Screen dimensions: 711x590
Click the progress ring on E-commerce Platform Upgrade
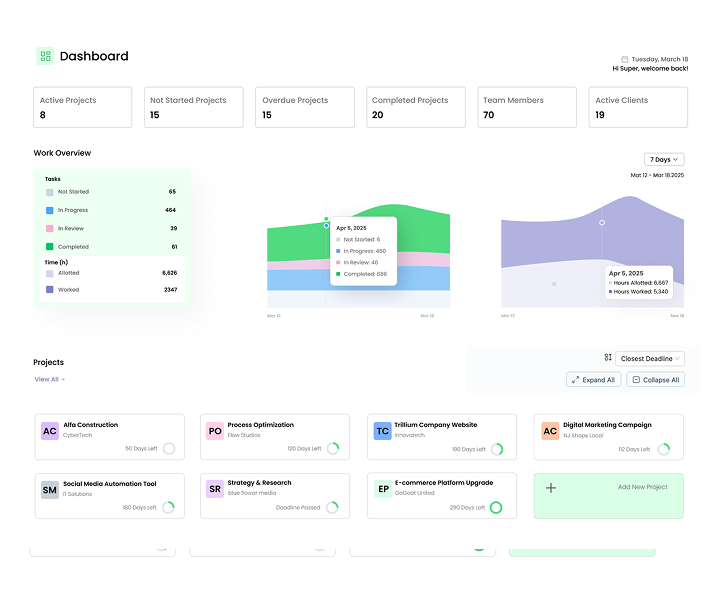495,507
